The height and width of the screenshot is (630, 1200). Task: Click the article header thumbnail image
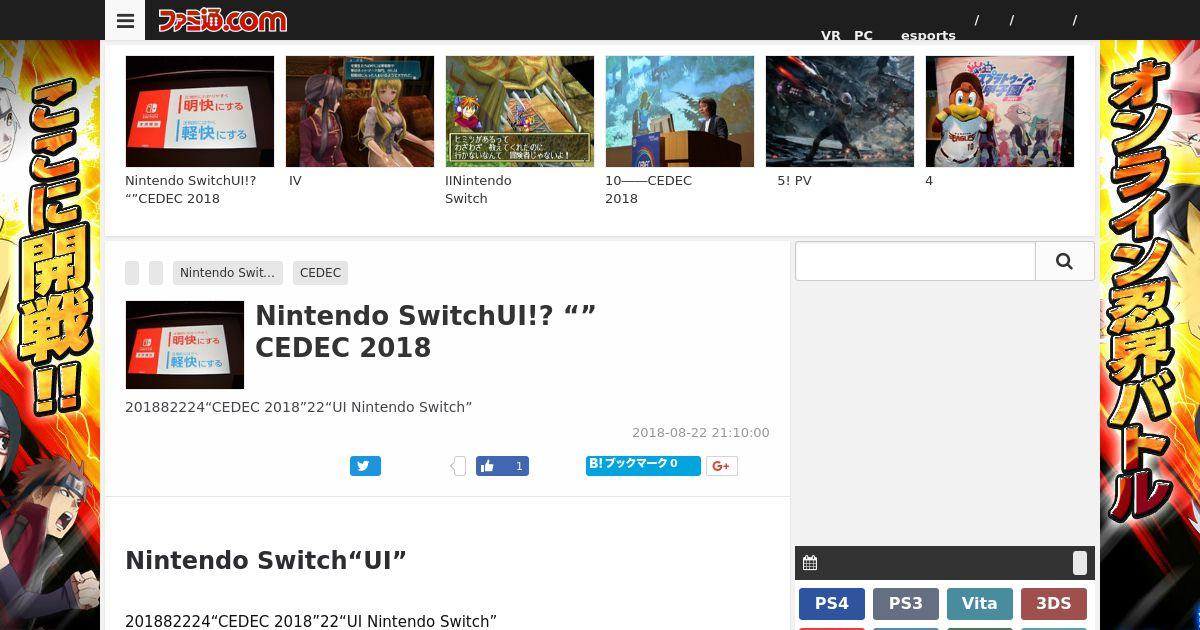pyautogui.click(x=185, y=345)
